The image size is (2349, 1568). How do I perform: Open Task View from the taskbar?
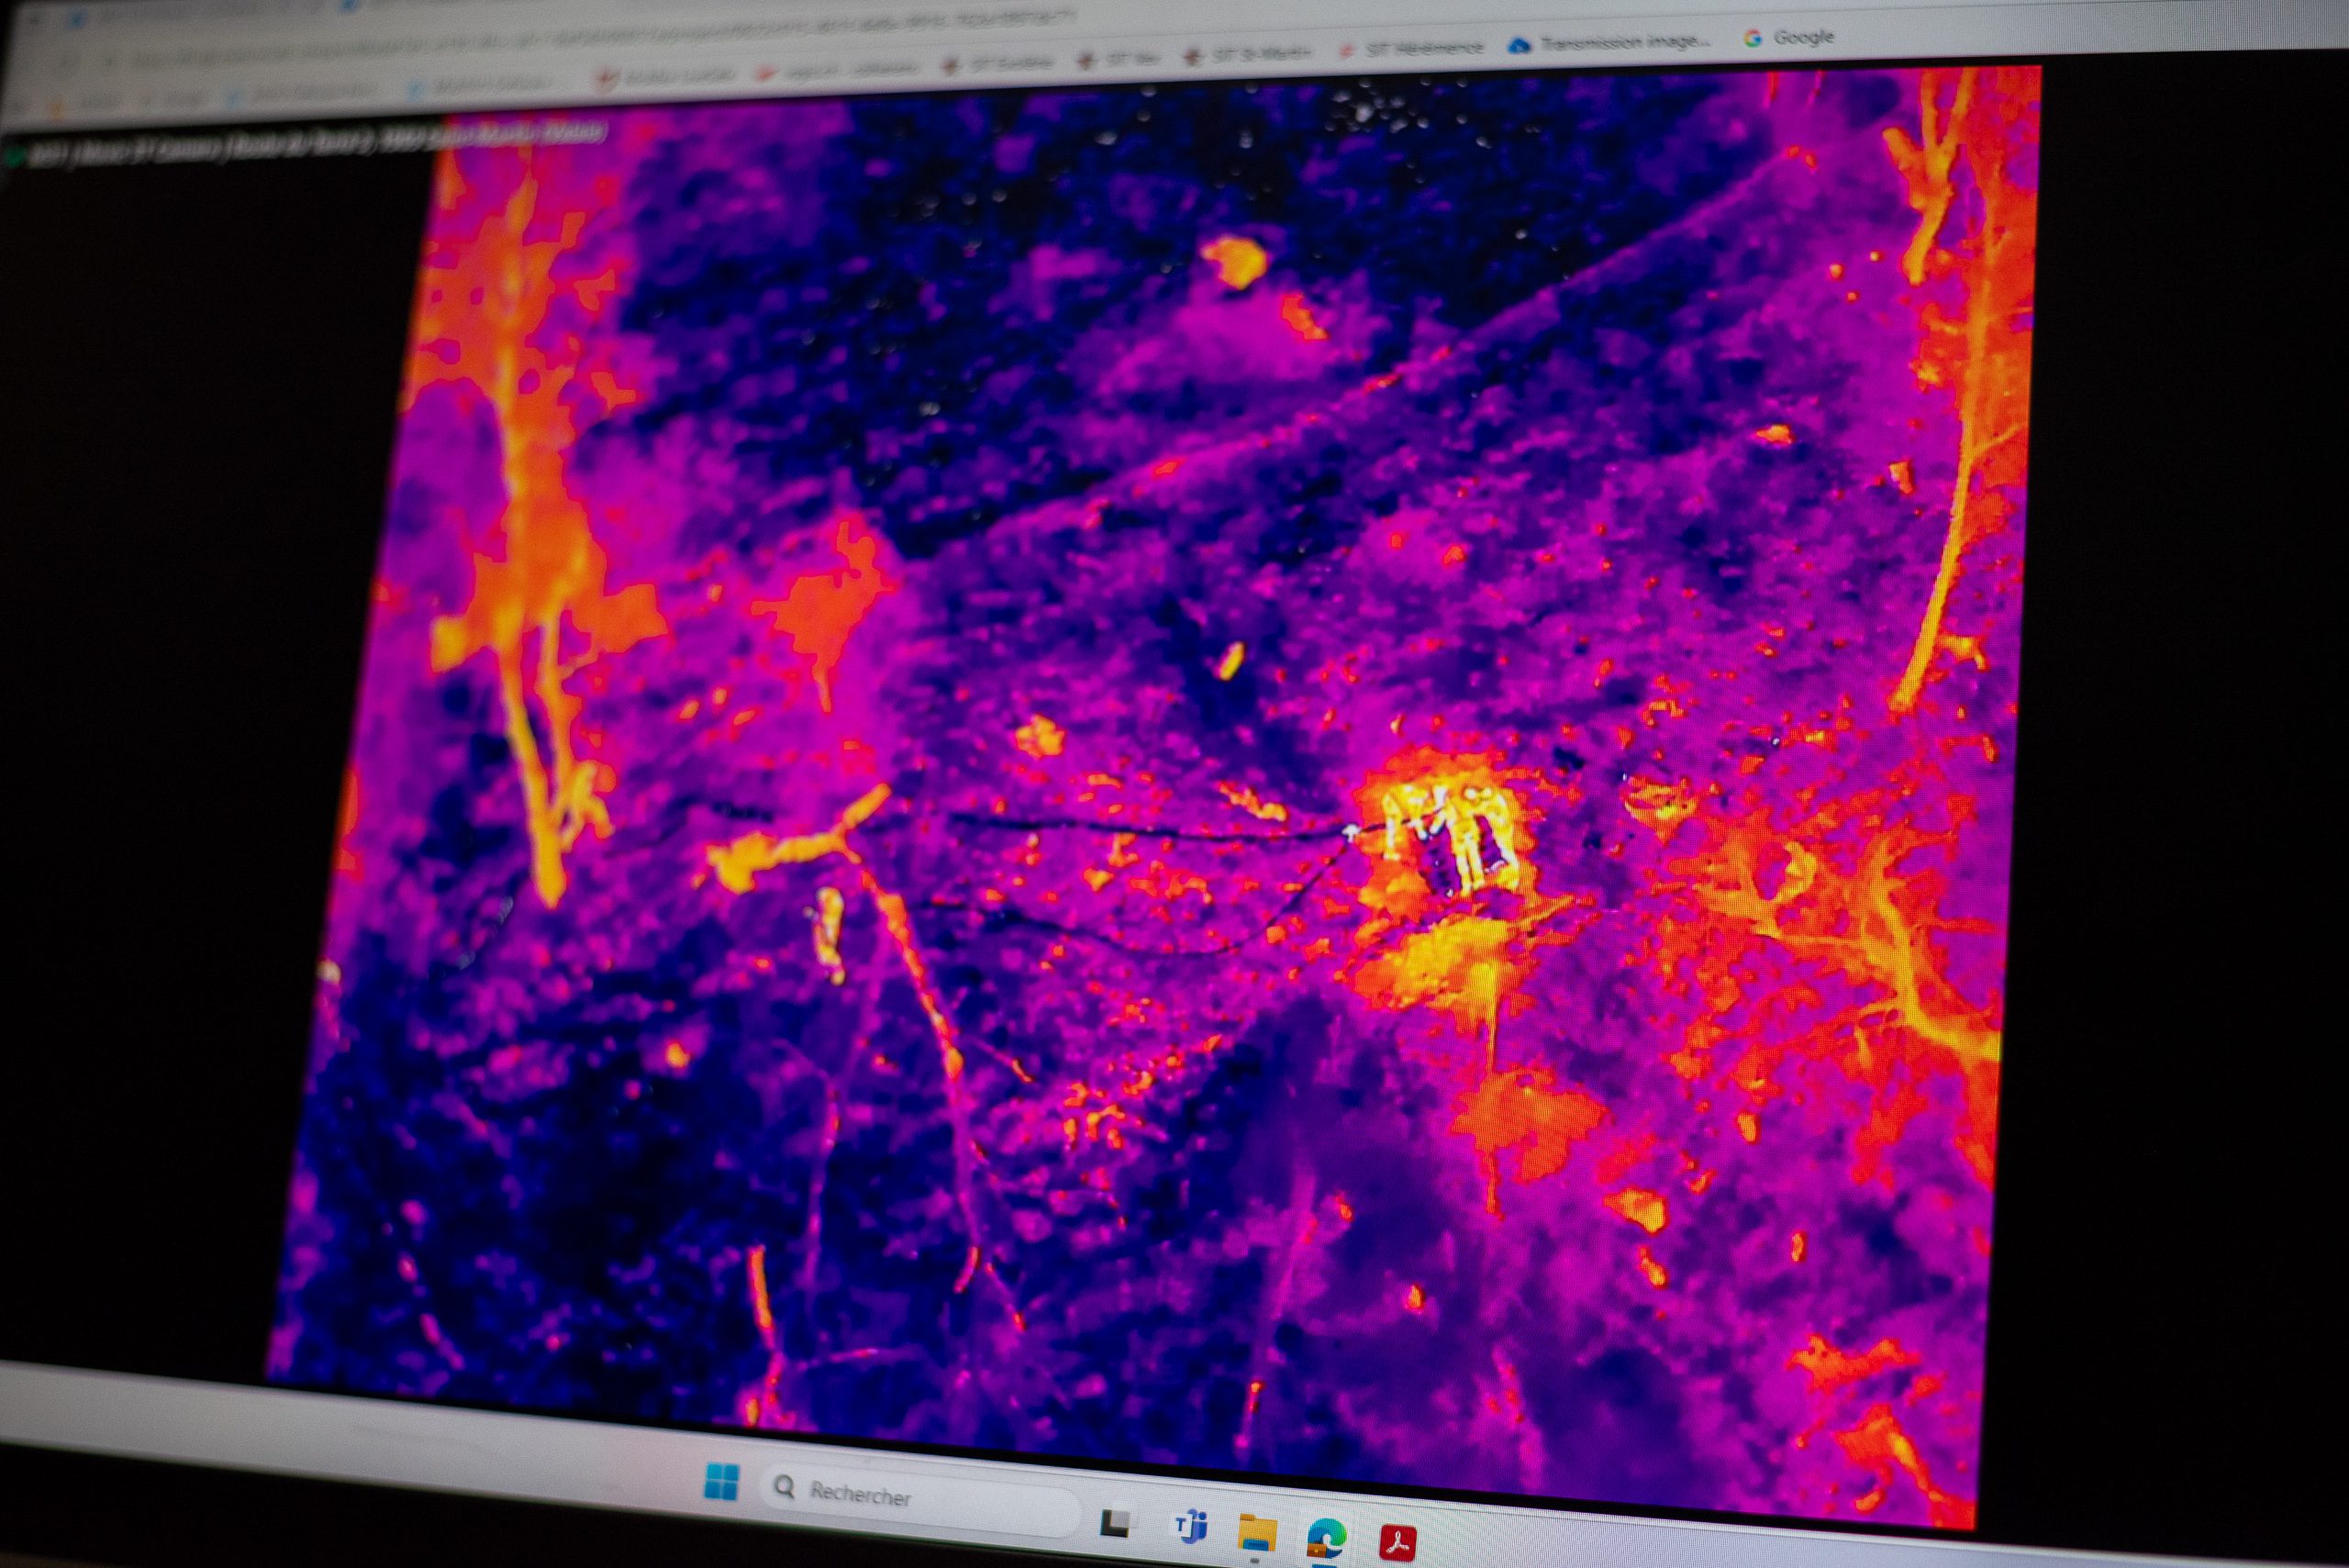(x=1115, y=1522)
